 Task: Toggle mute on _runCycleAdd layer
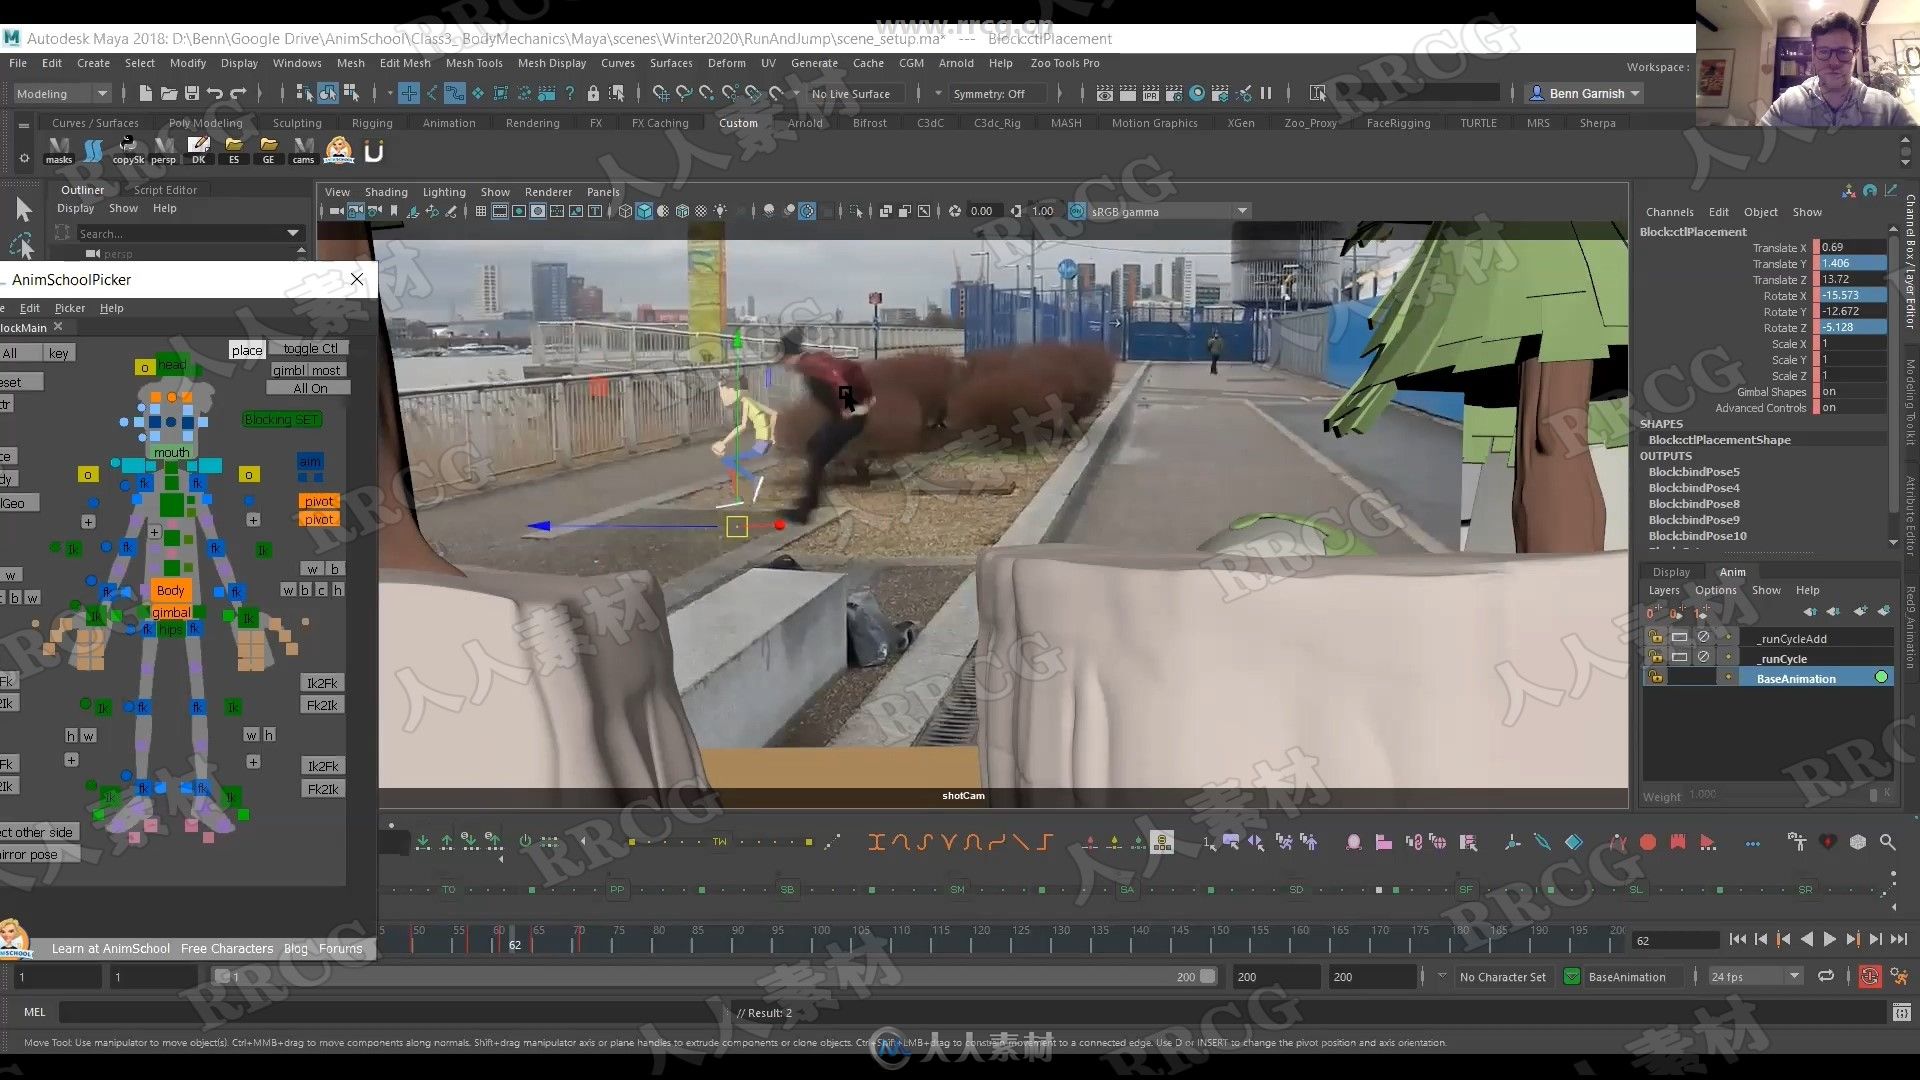coord(1703,638)
